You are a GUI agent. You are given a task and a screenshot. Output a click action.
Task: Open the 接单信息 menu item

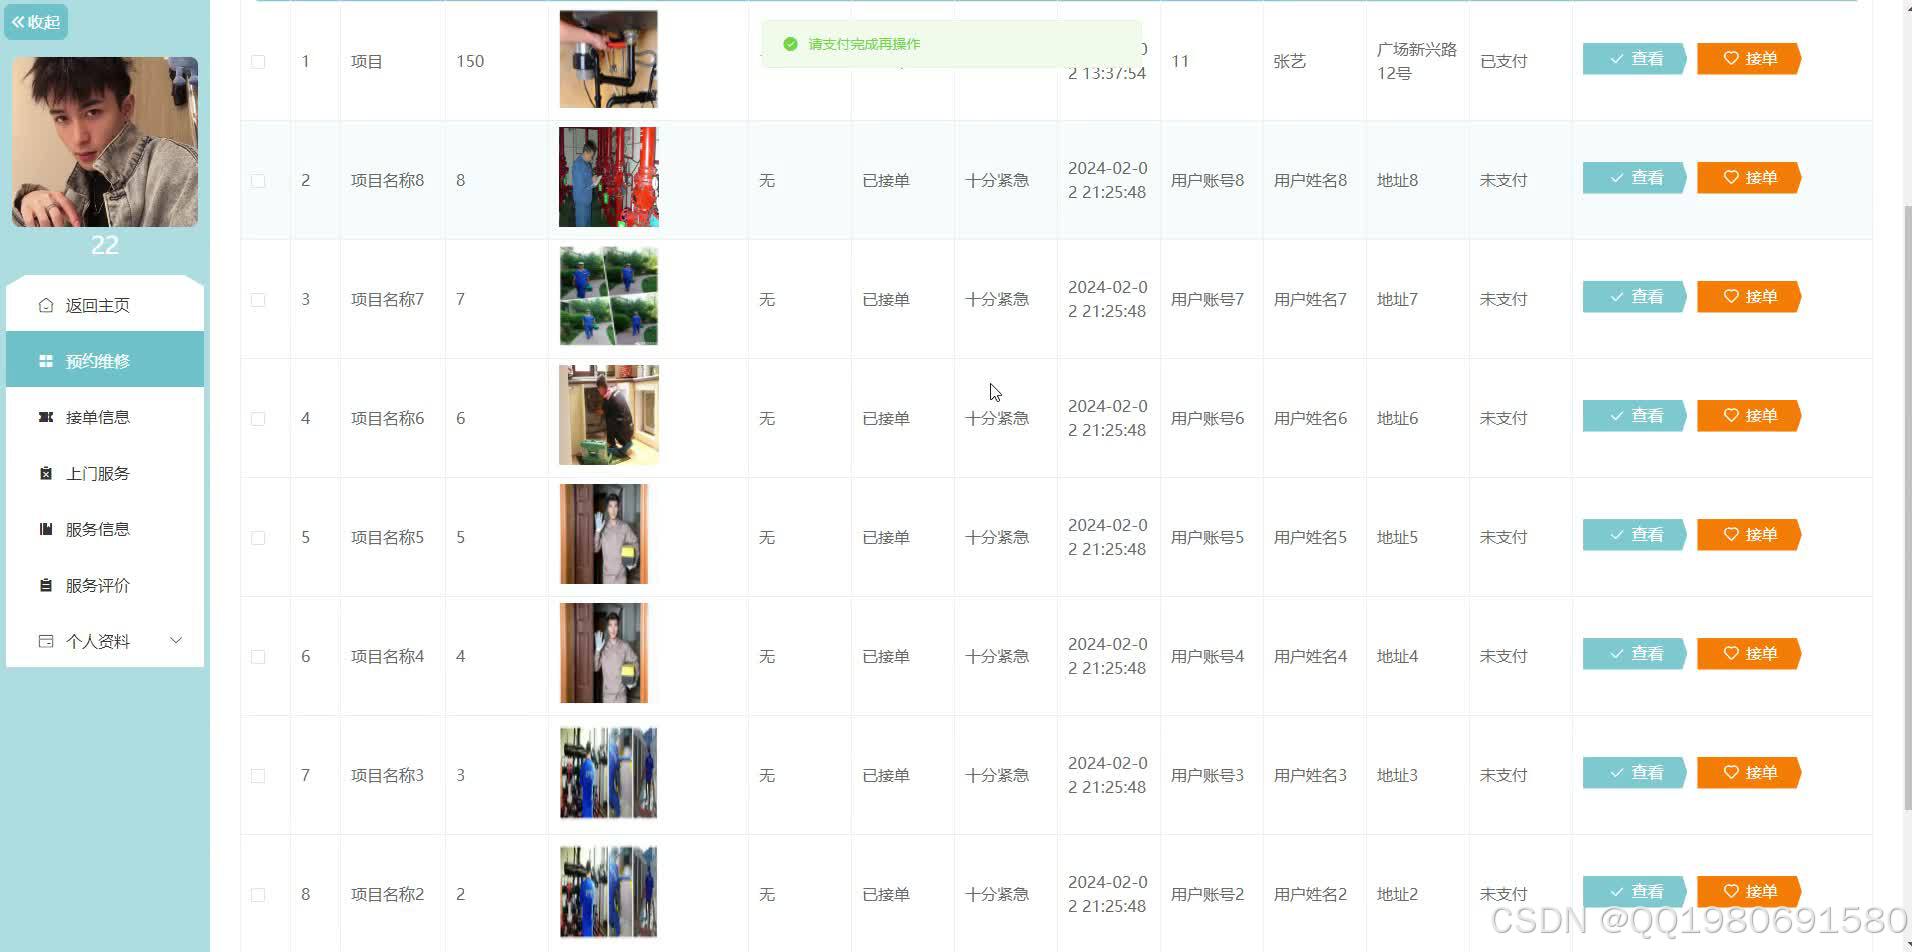pos(105,417)
